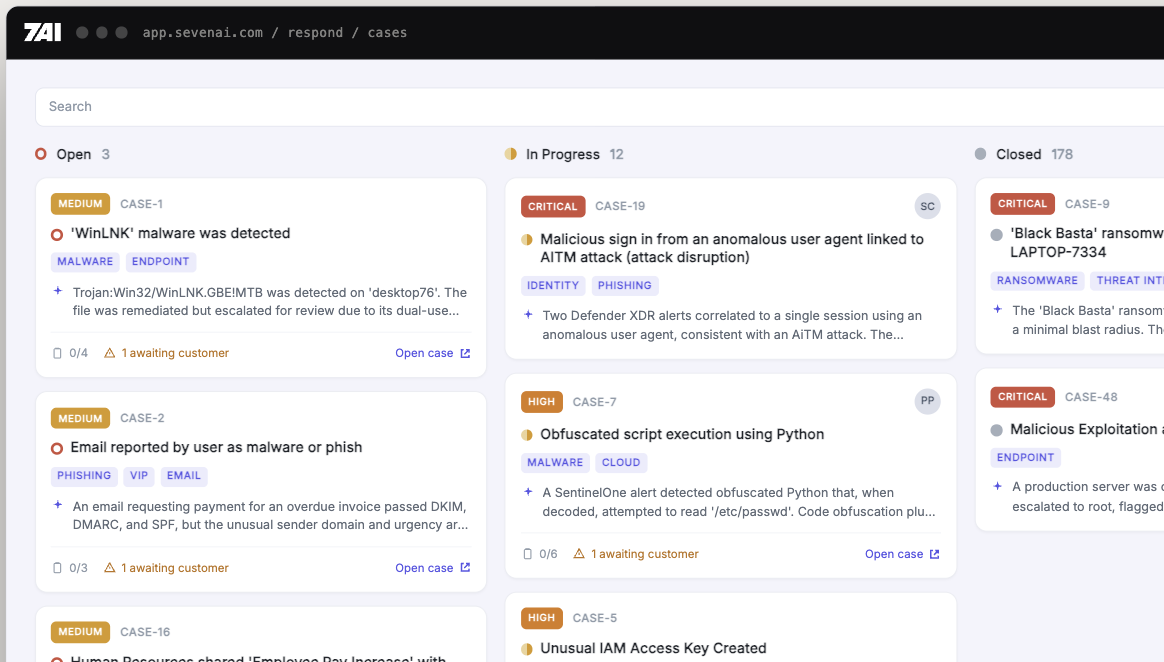Image resolution: width=1164 pixels, height=662 pixels.
Task: Click the Closed column grey dot icon
Action: click(x=981, y=154)
